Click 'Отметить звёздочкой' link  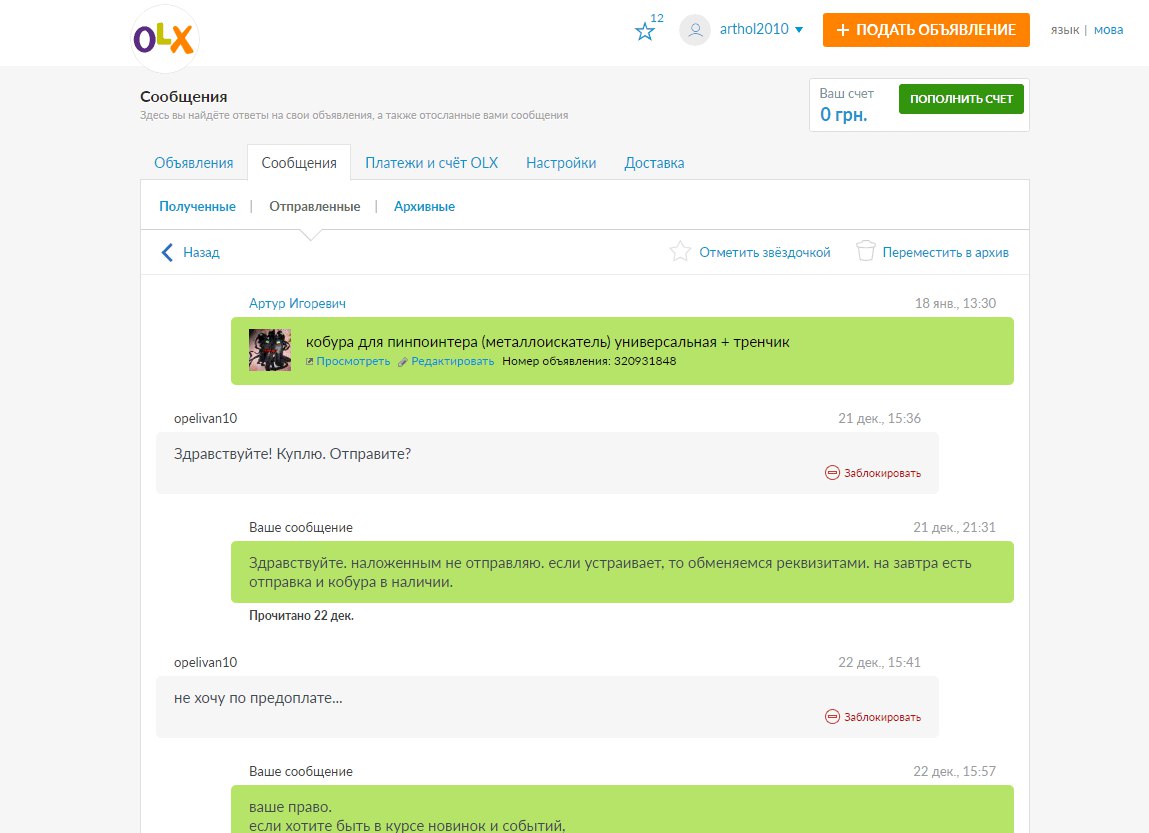(x=765, y=253)
